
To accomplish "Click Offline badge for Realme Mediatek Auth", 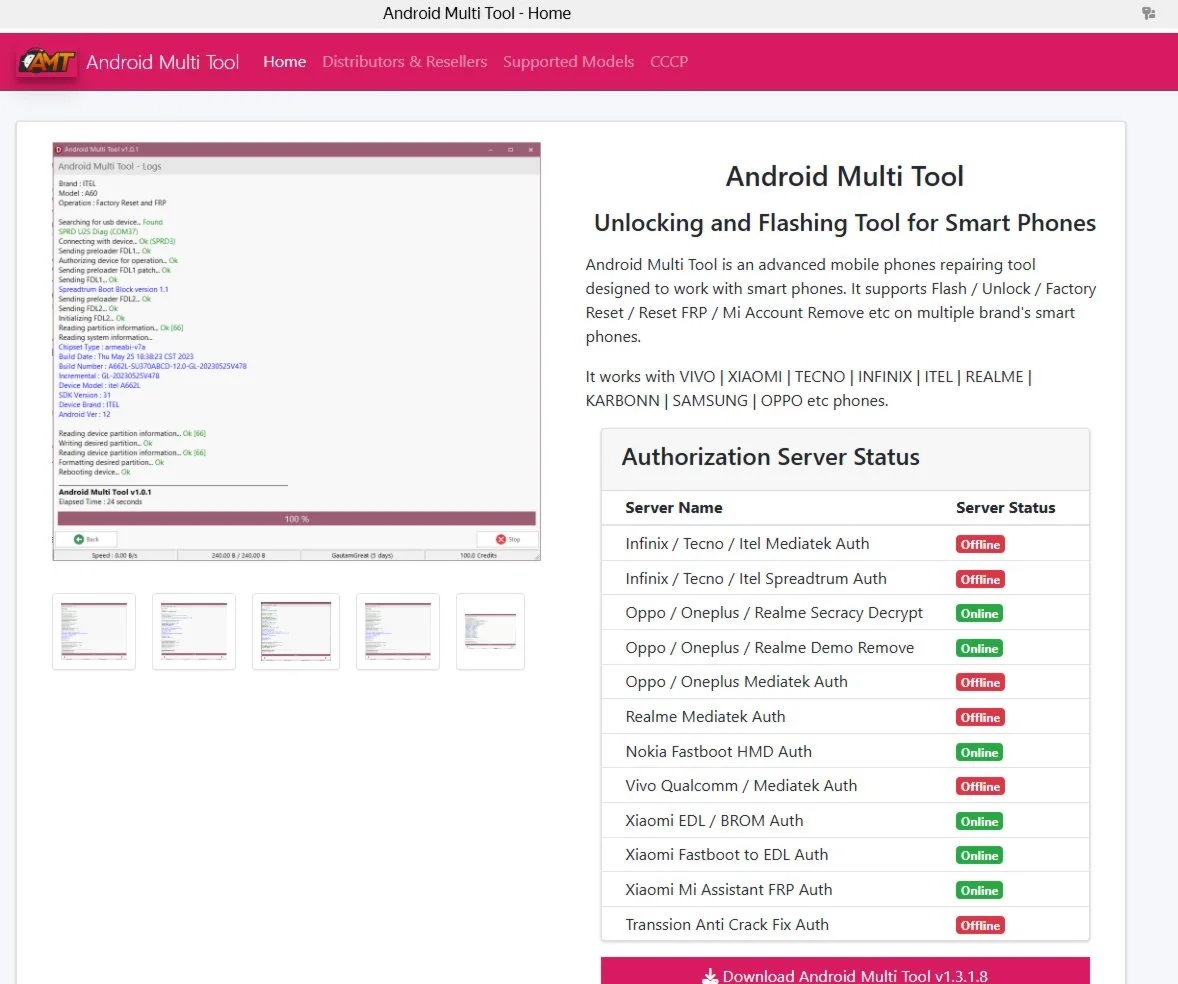I will coord(980,717).
